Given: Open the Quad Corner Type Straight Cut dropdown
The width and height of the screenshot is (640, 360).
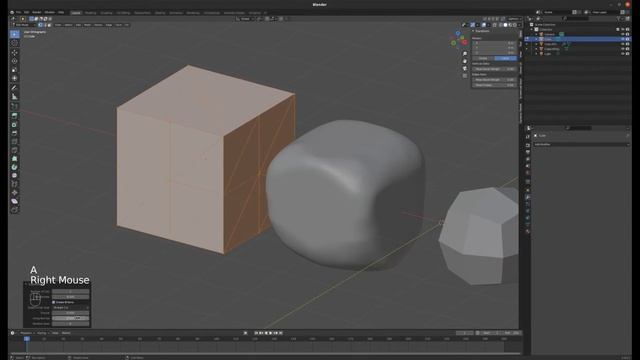Looking at the screenshot, I should pyautogui.click(x=71, y=307).
